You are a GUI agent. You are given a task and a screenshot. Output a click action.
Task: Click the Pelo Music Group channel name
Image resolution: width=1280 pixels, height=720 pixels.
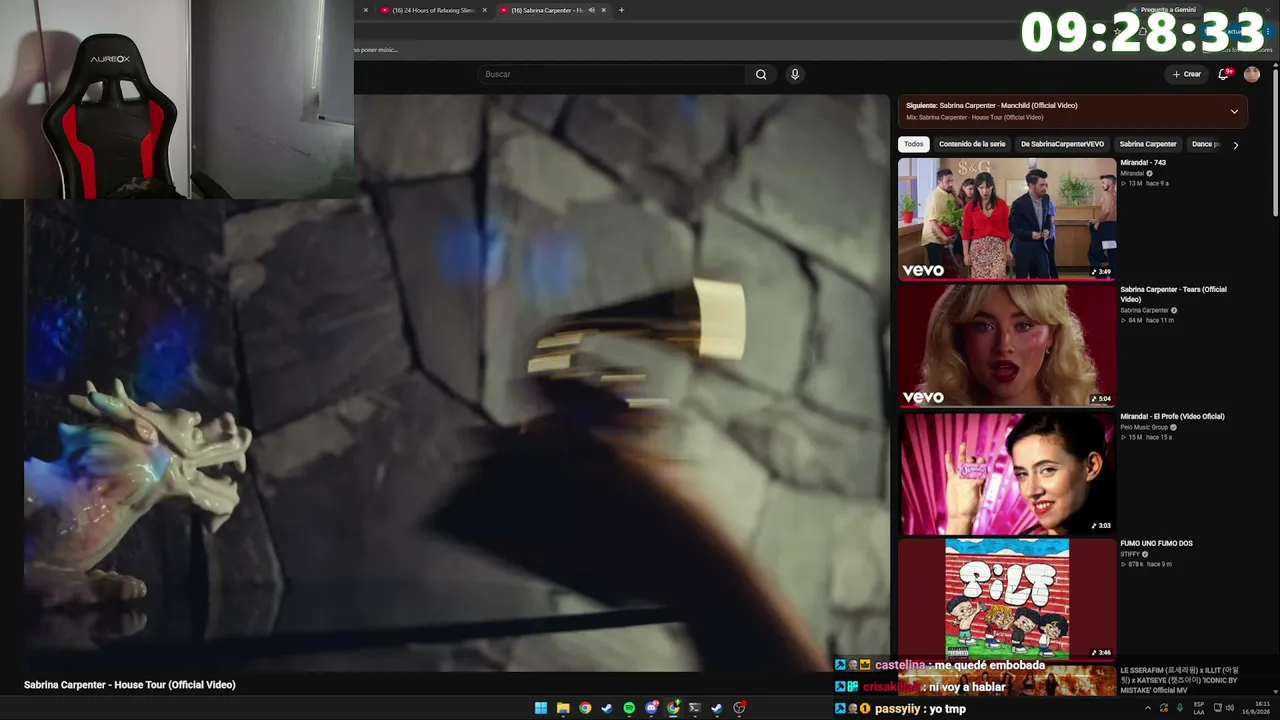pos(1143,427)
